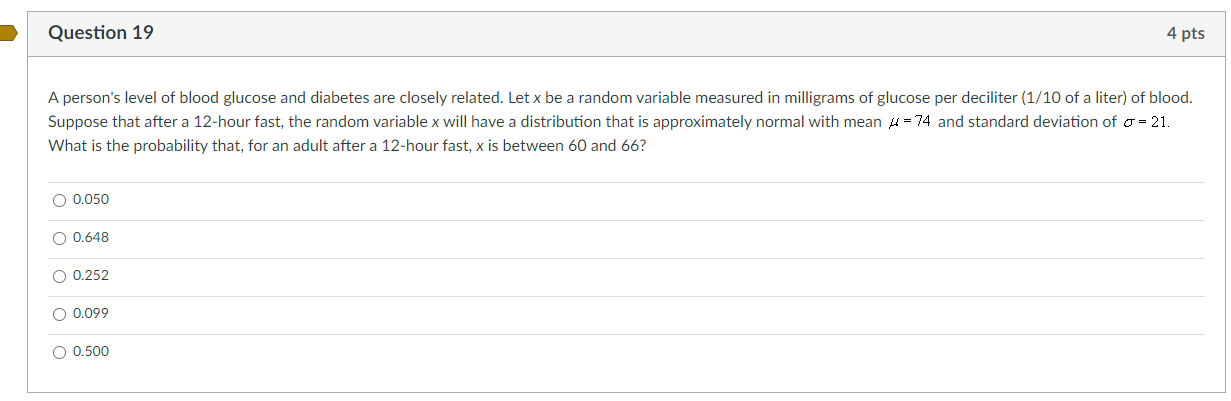Select the 0.050 radio button
The height and width of the screenshot is (401, 1231).
[x=60, y=200]
